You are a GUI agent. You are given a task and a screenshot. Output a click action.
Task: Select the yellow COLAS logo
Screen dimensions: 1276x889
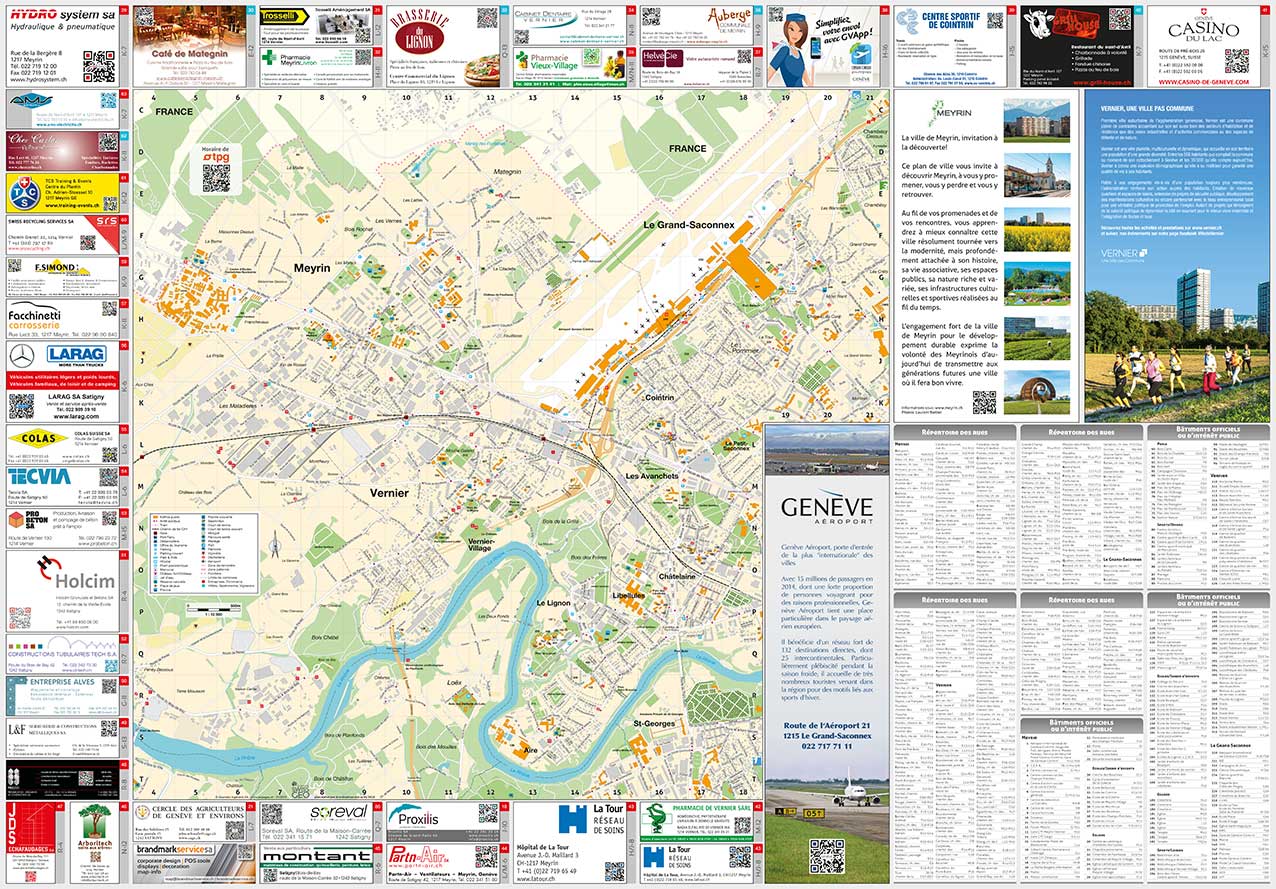click(37, 438)
